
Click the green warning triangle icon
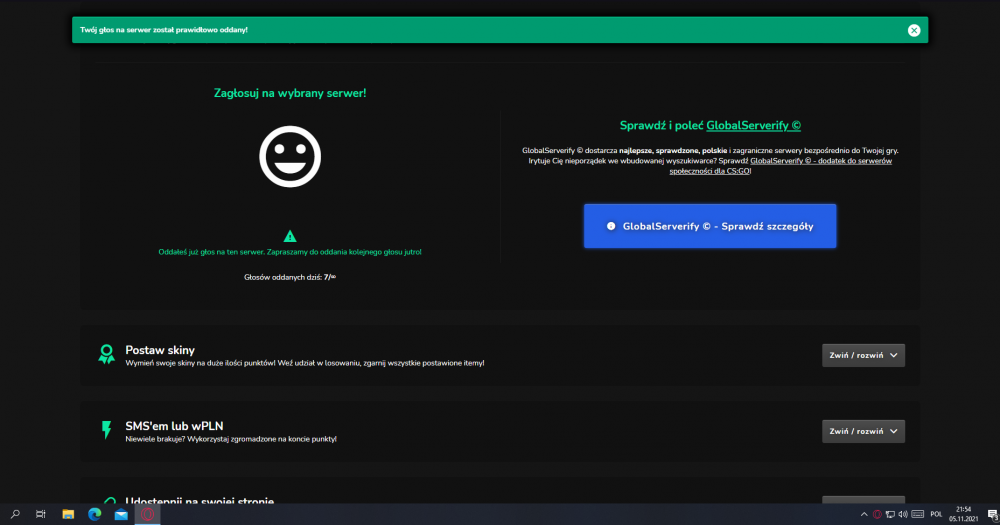coord(290,236)
